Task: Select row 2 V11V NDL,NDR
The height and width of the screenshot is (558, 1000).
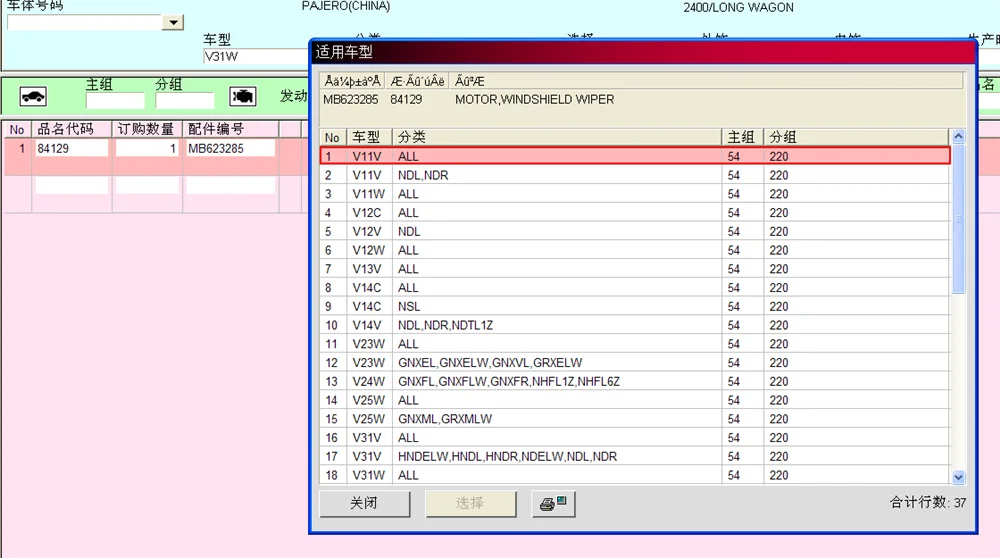Action: (x=635, y=175)
